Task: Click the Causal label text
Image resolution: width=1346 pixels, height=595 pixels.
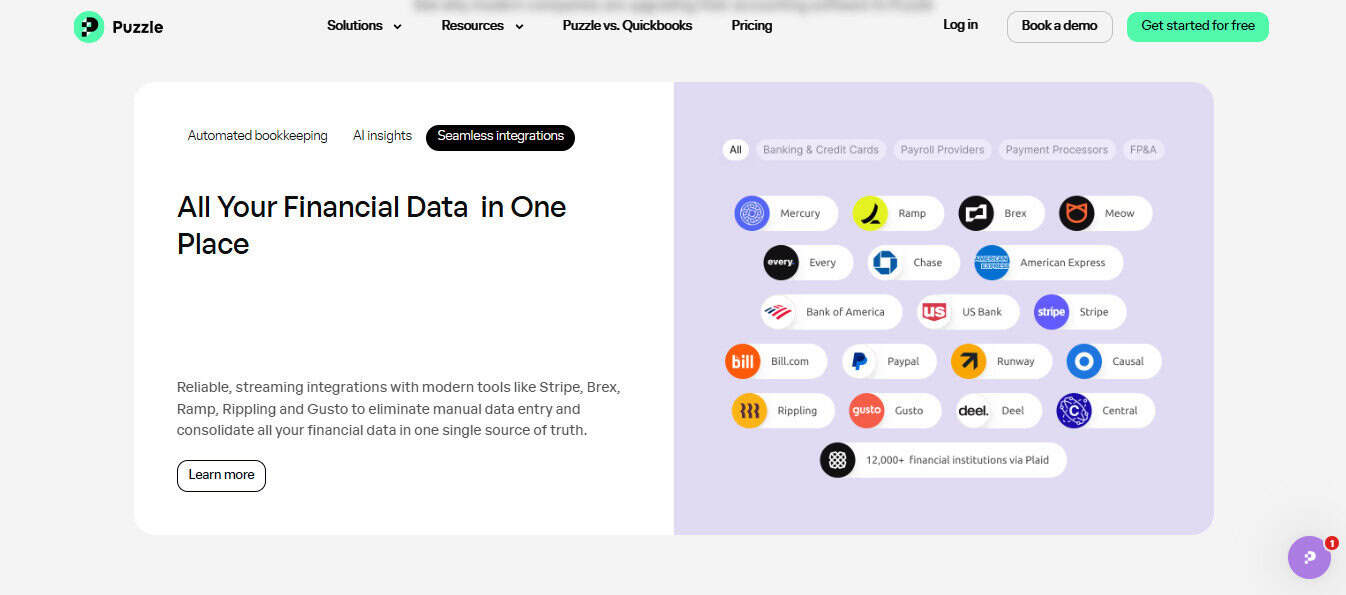Action: click(1128, 361)
